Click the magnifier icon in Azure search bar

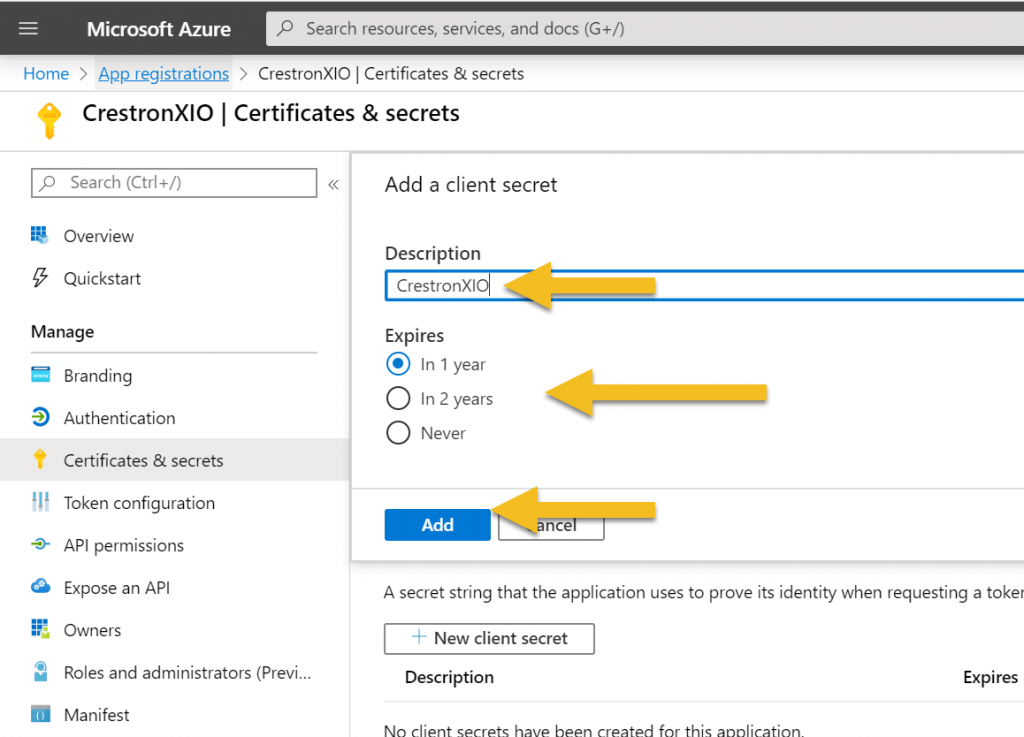pyautogui.click(x=285, y=28)
